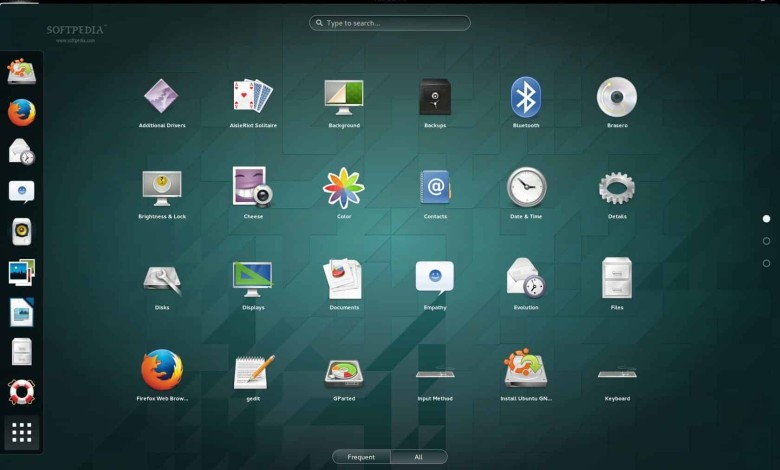Open Shotwell photo manager in dock
This screenshot has width=780, height=470.
21,272
